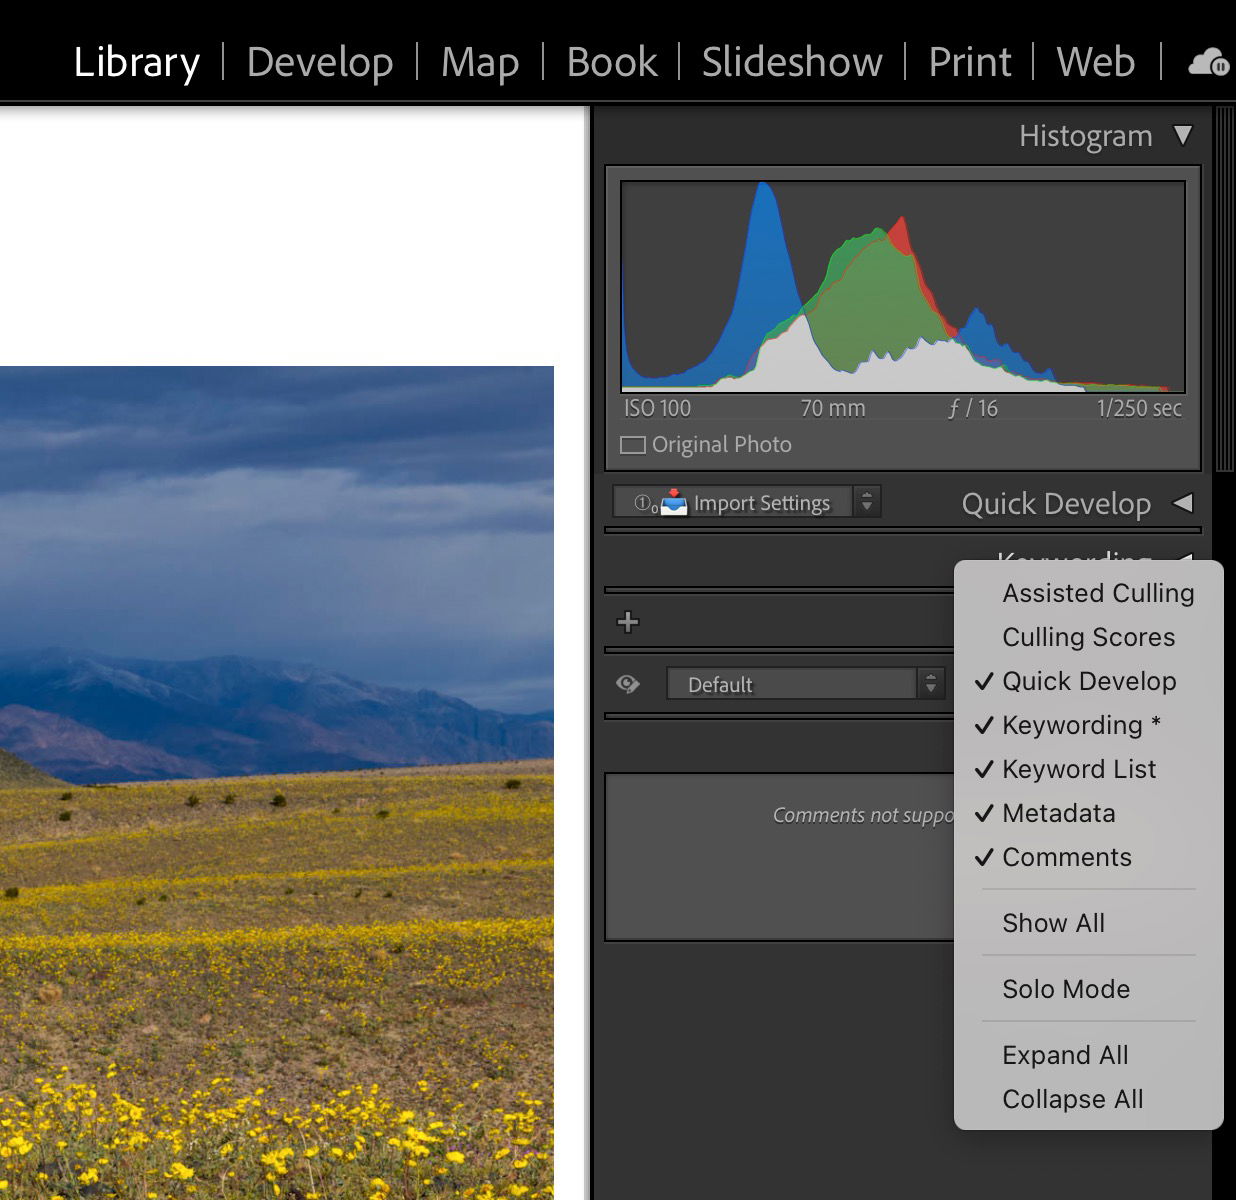
Task: Click the right panel scrollbar
Action: pyautogui.click(x=1224, y=290)
